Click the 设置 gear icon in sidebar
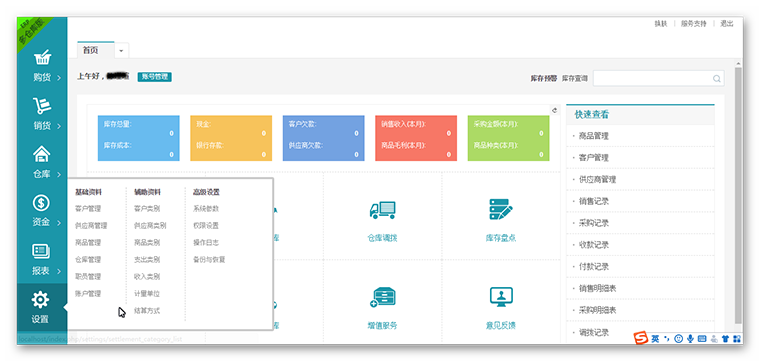The width and height of the screenshot is (760, 361). 40,300
